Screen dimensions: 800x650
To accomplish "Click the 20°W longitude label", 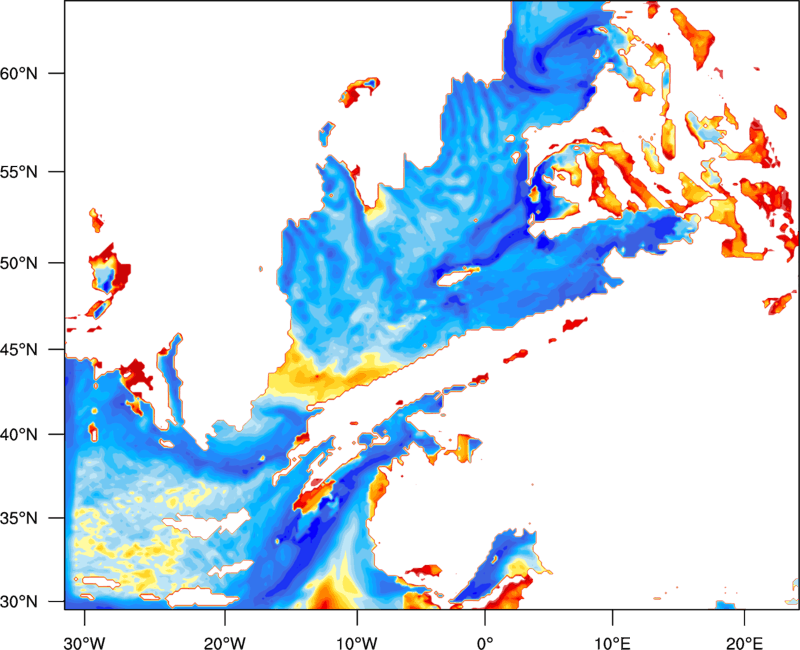I will 225,643.
